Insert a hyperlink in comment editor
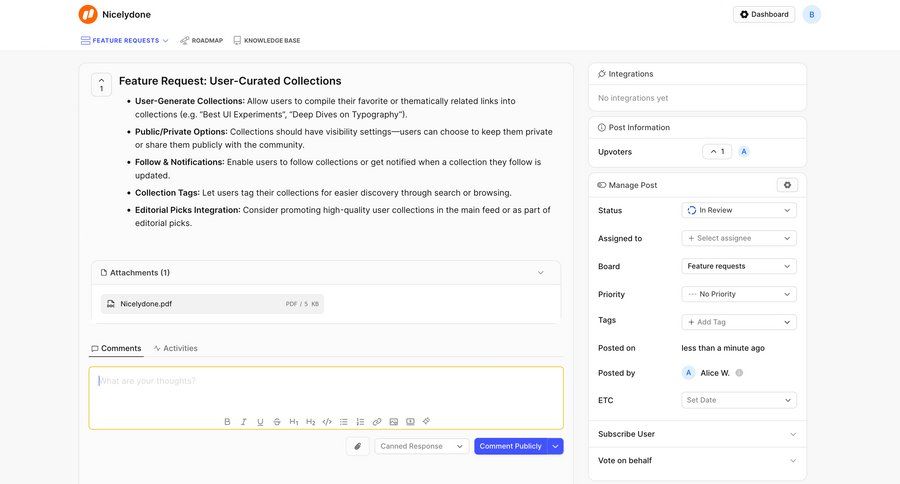This screenshot has width=900, height=484. (x=377, y=422)
